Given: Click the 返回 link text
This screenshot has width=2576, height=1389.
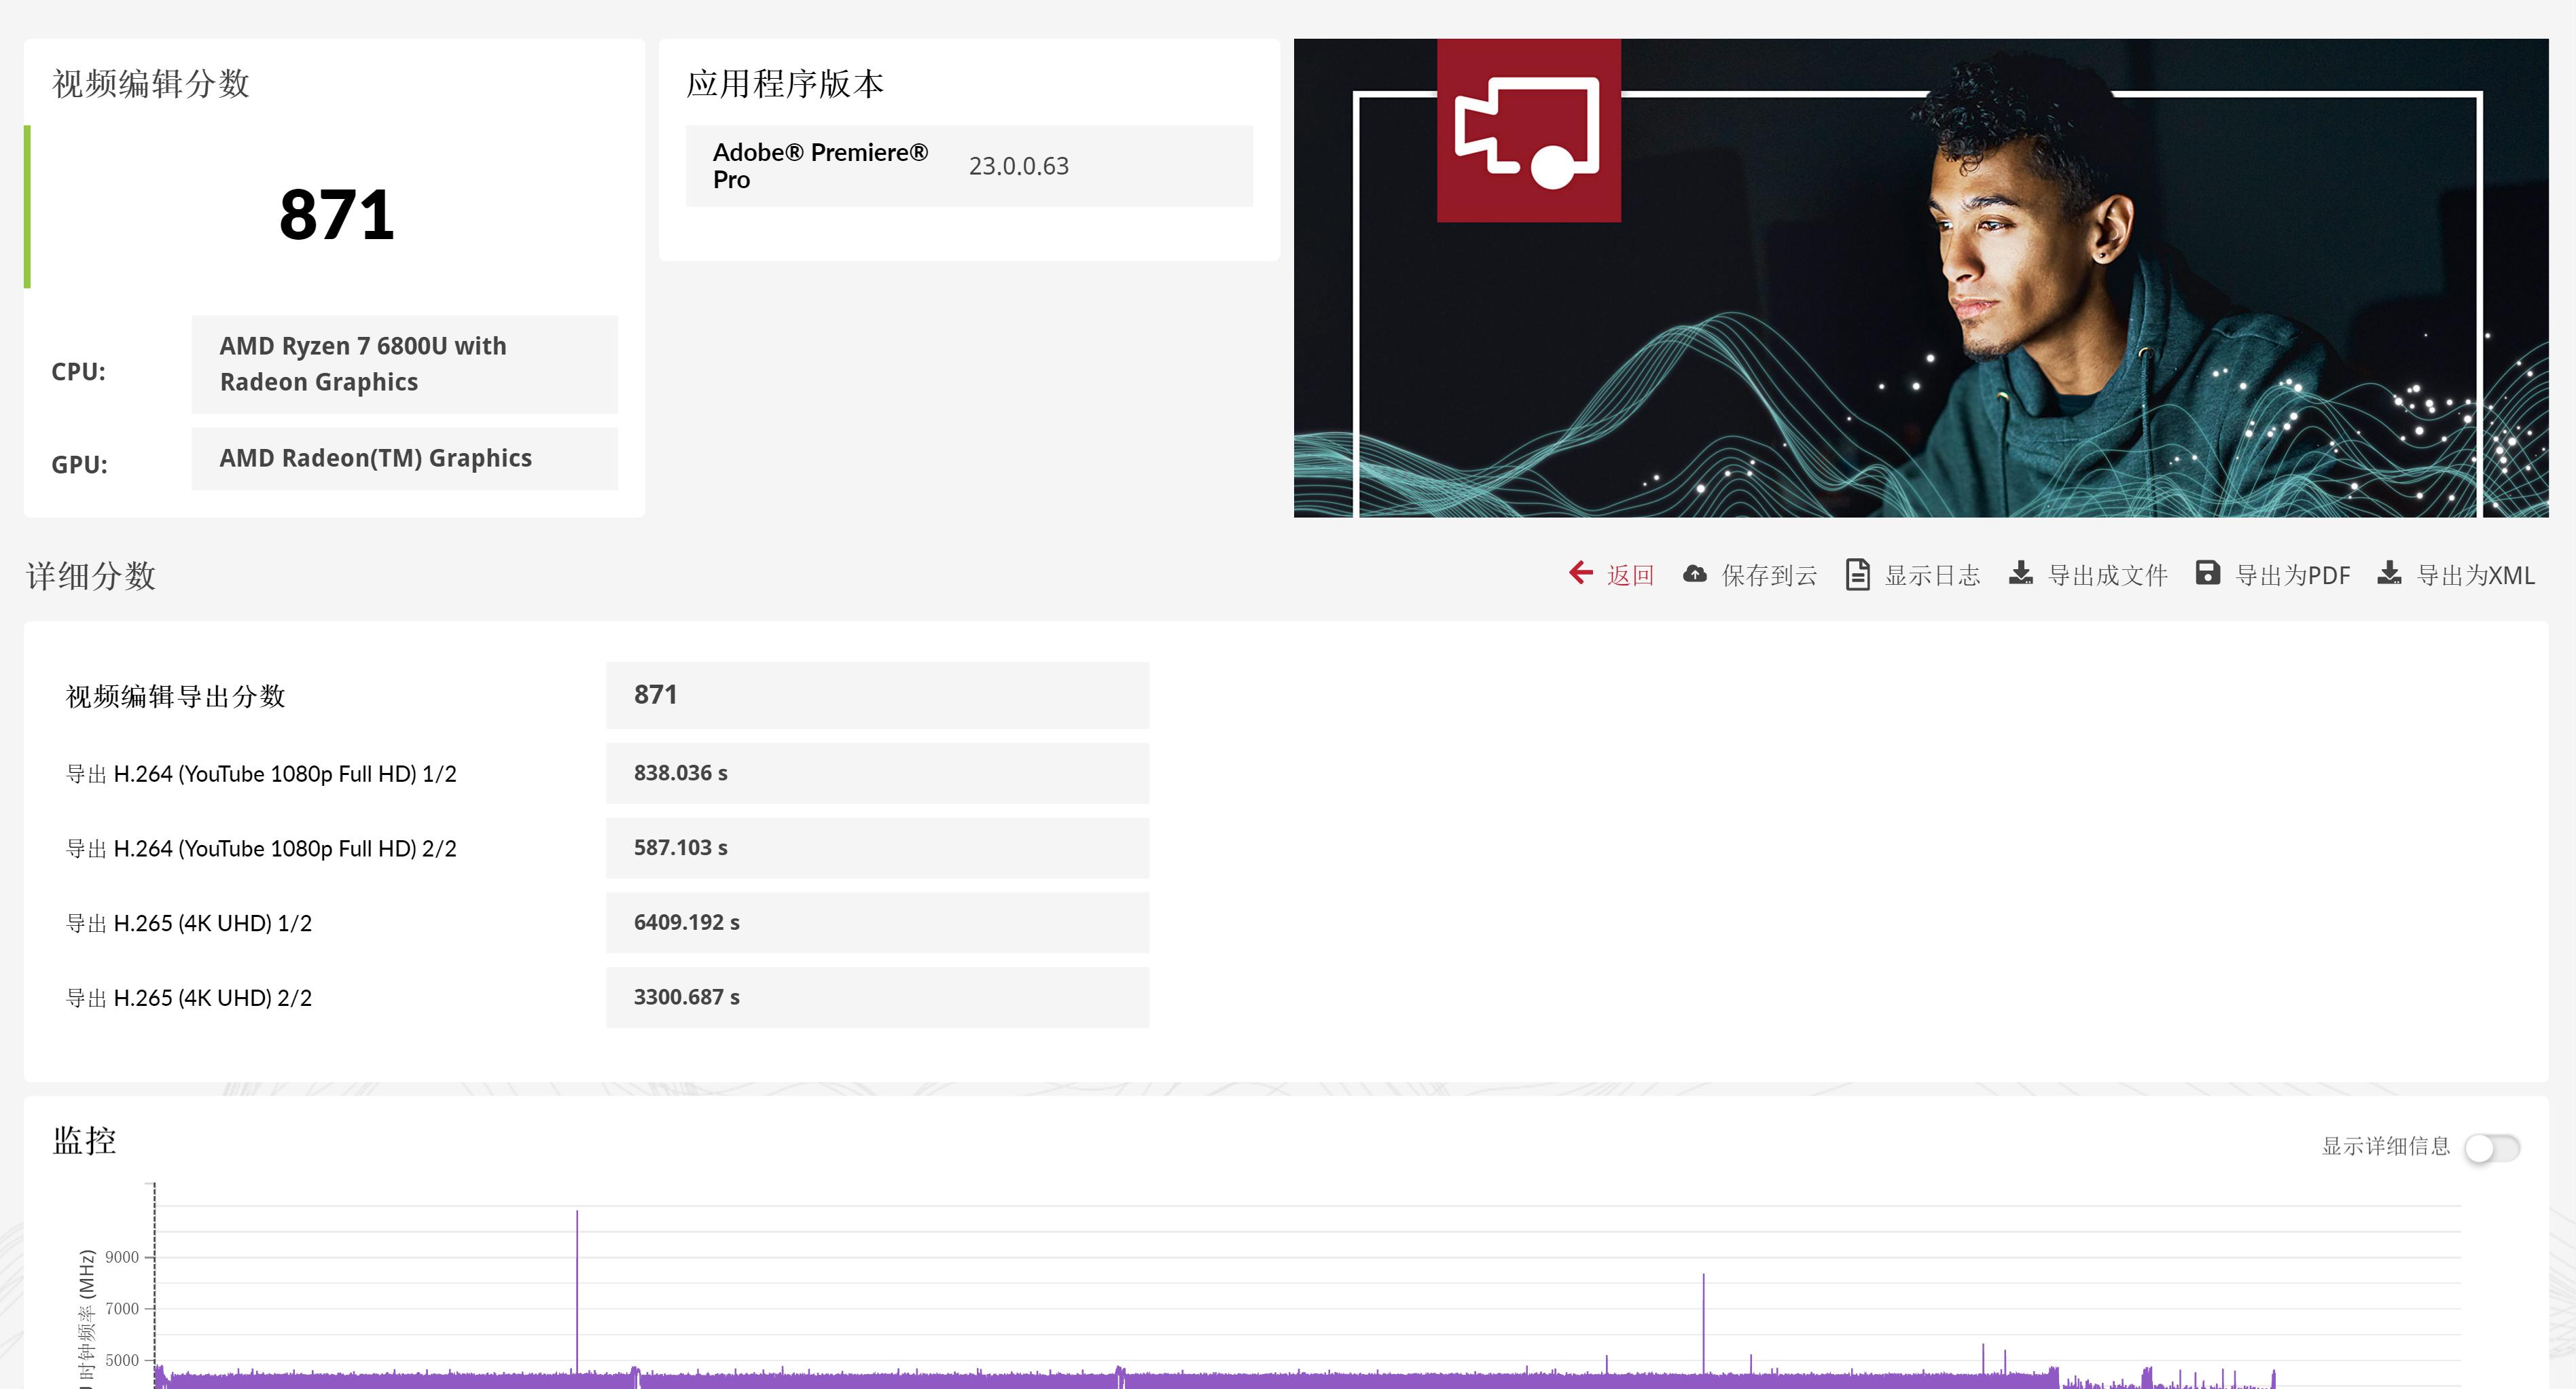Looking at the screenshot, I should (1630, 575).
